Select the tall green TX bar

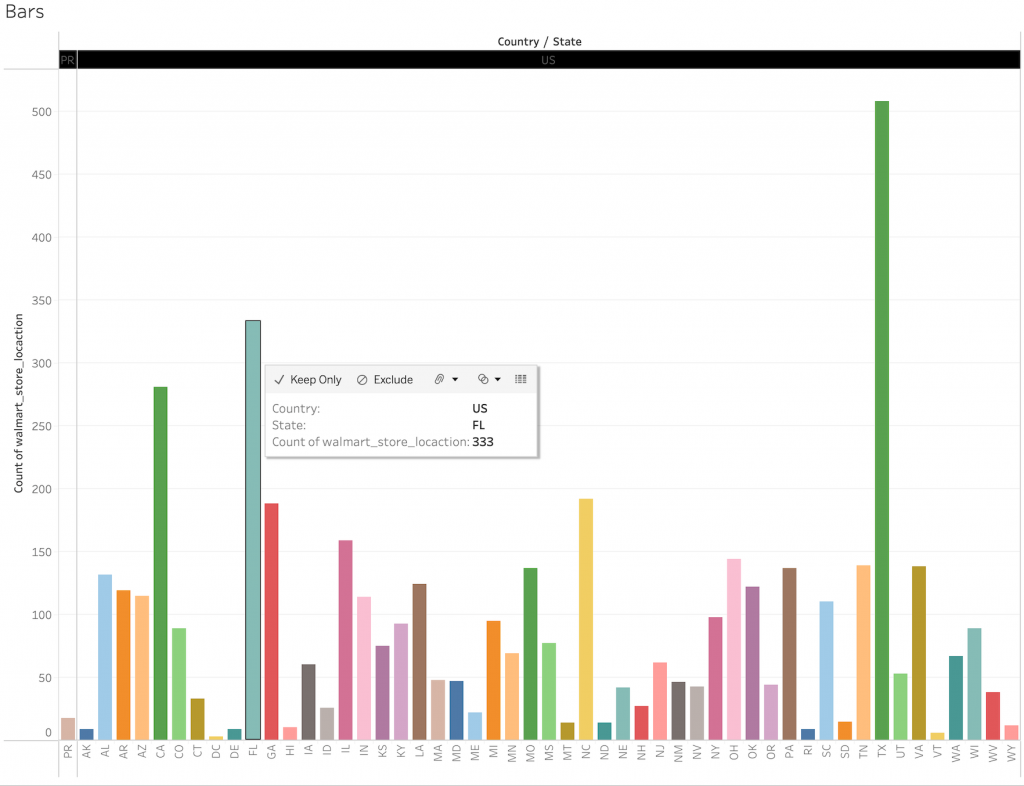click(x=882, y=420)
